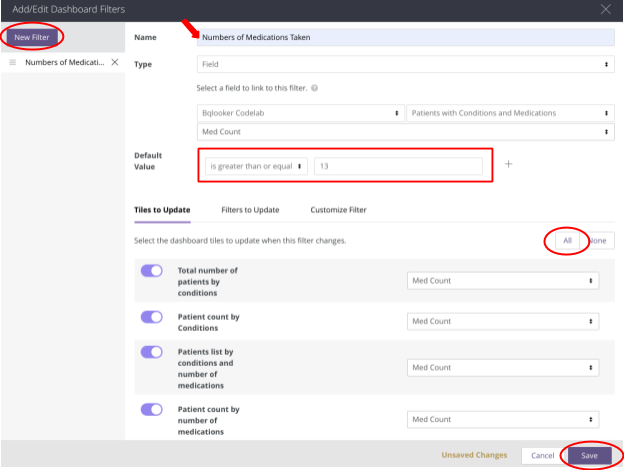This screenshot has width=624, height=470.
Task: Disable Patients list by conditions tile switch
Action: [152, 352]
